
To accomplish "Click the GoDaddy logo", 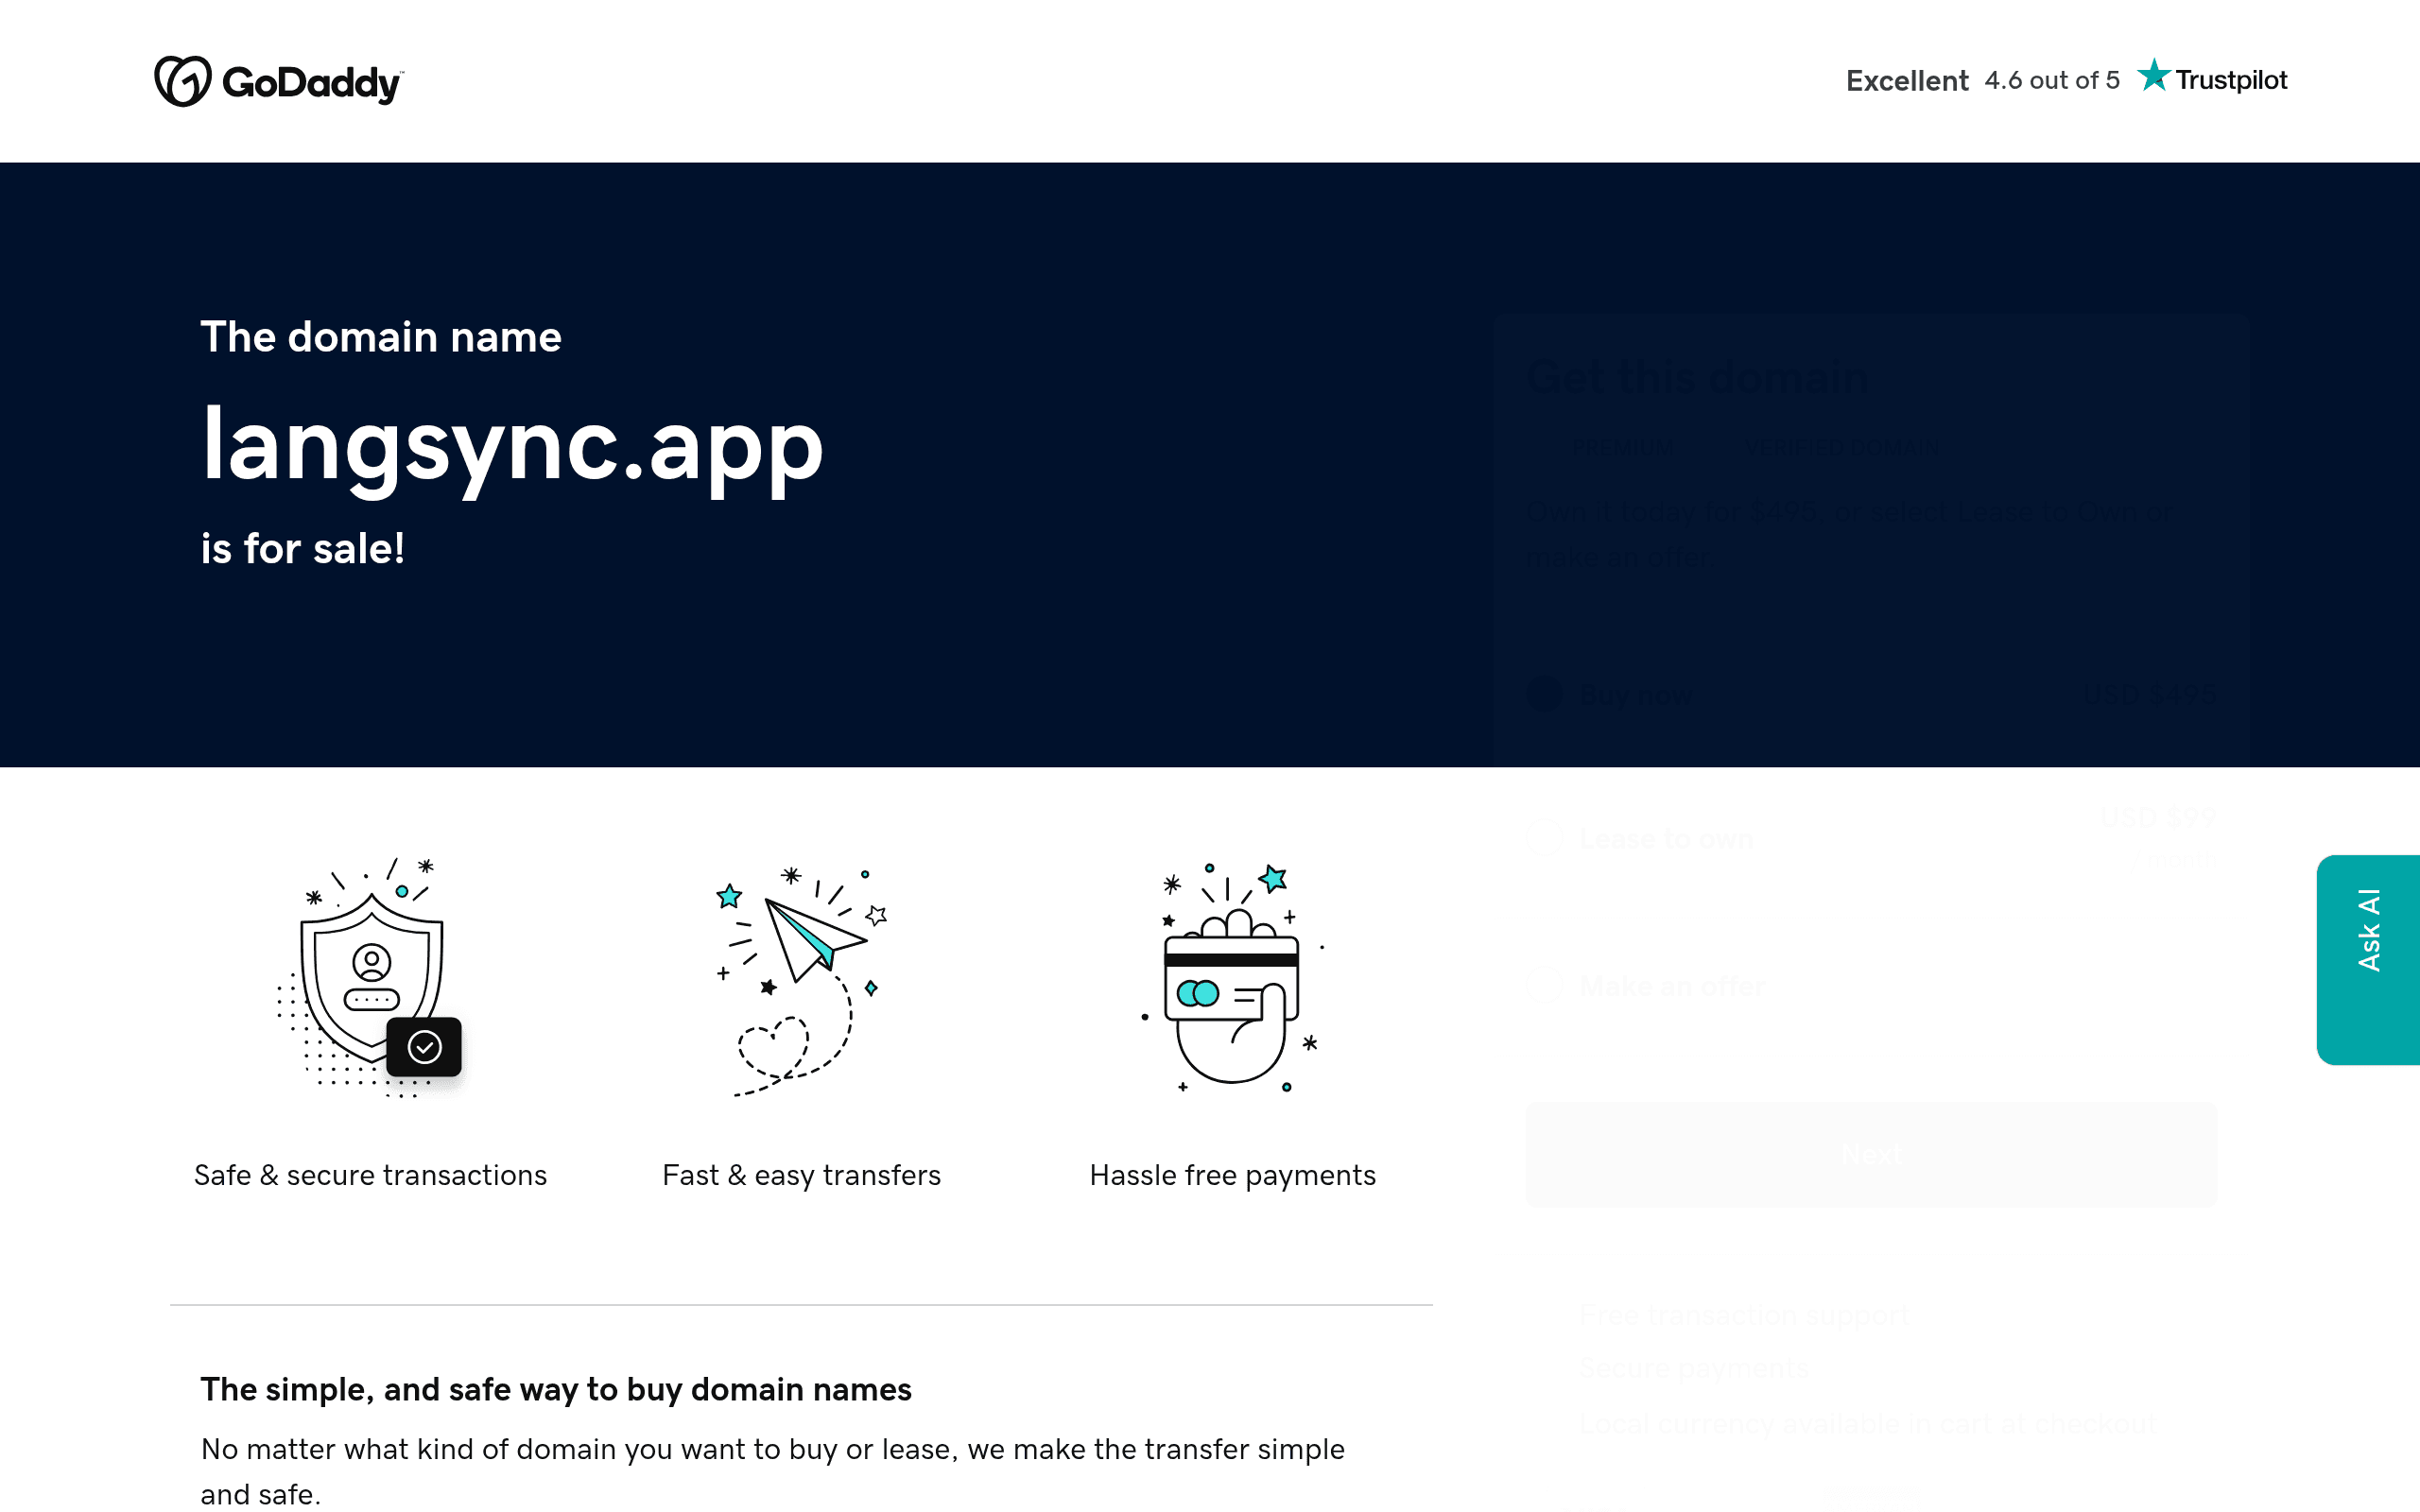I will click(278, 81).
